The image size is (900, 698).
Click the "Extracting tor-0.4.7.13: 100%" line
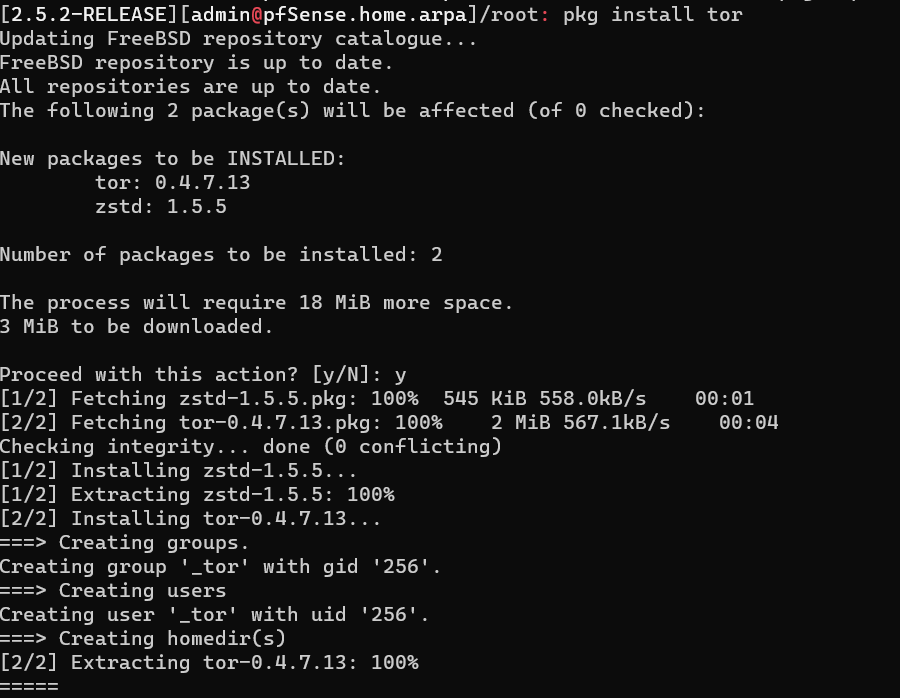pos(208,663)
